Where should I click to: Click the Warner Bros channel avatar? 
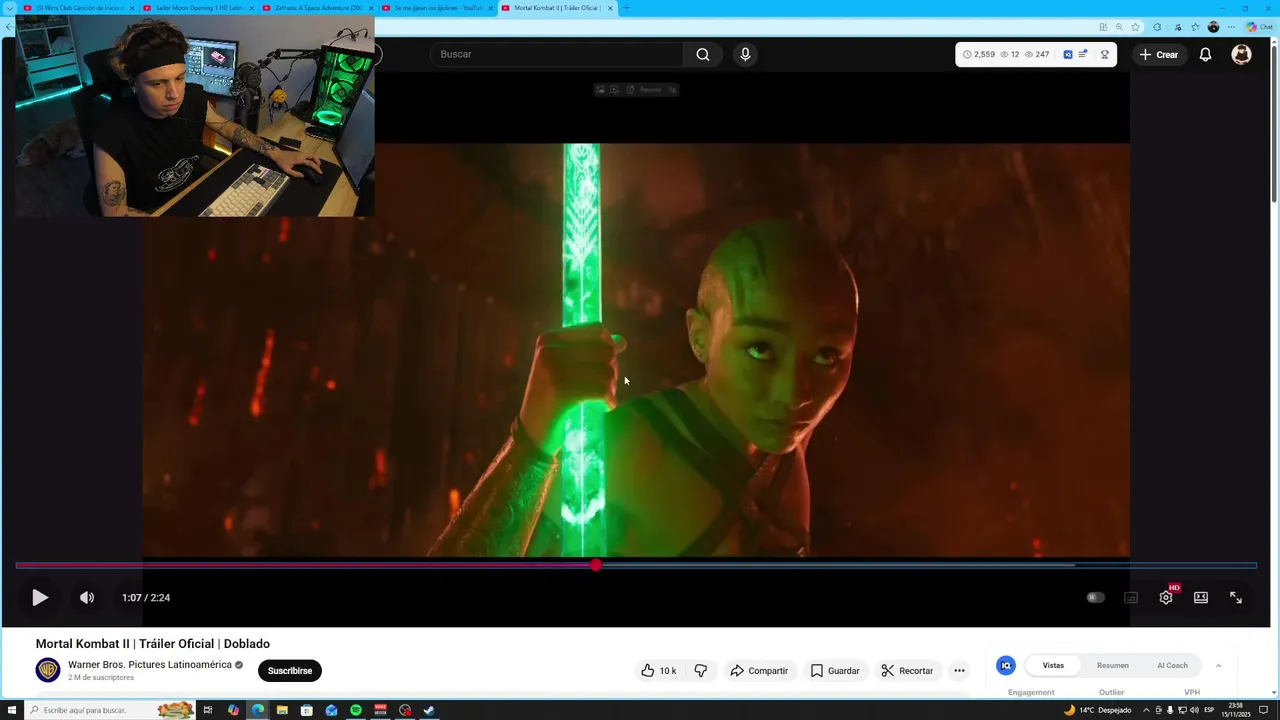(48, 670)
